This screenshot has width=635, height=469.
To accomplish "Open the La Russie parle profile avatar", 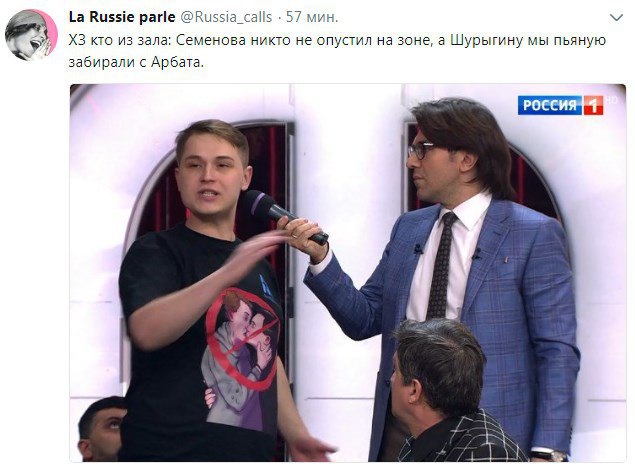I will click(x=31, y=35).
